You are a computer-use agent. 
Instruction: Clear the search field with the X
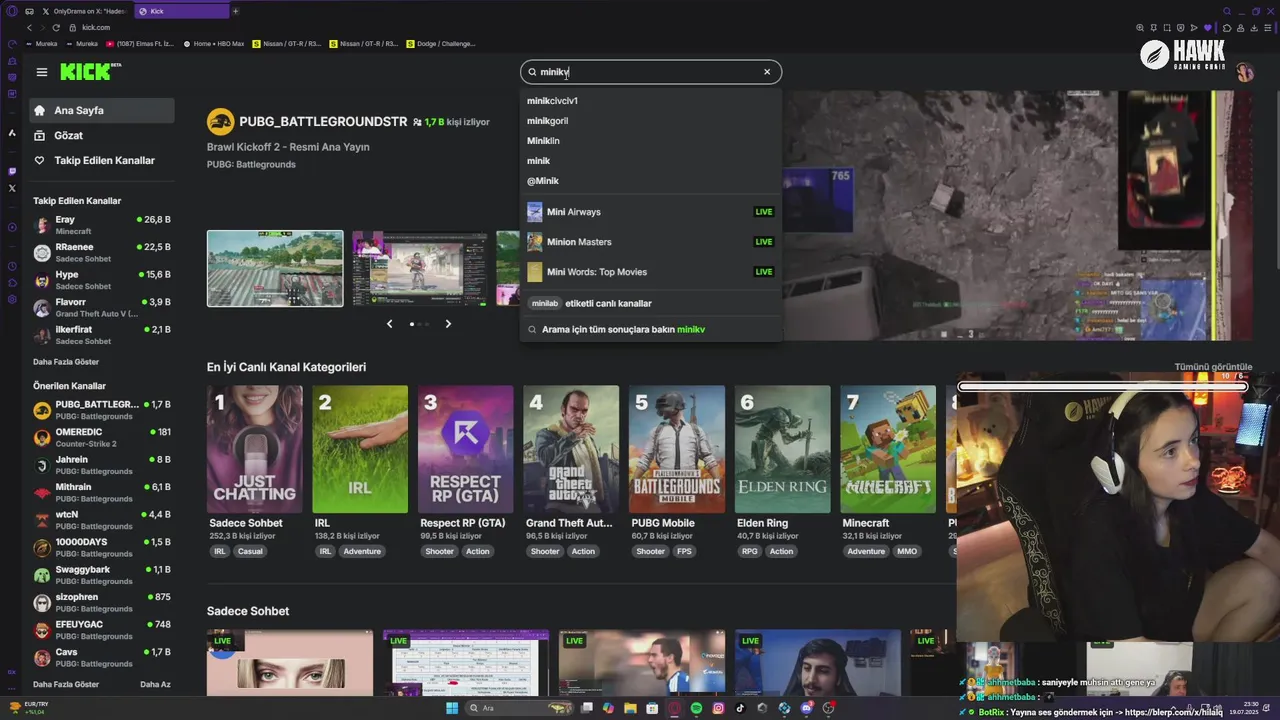[x=767, y=72]
